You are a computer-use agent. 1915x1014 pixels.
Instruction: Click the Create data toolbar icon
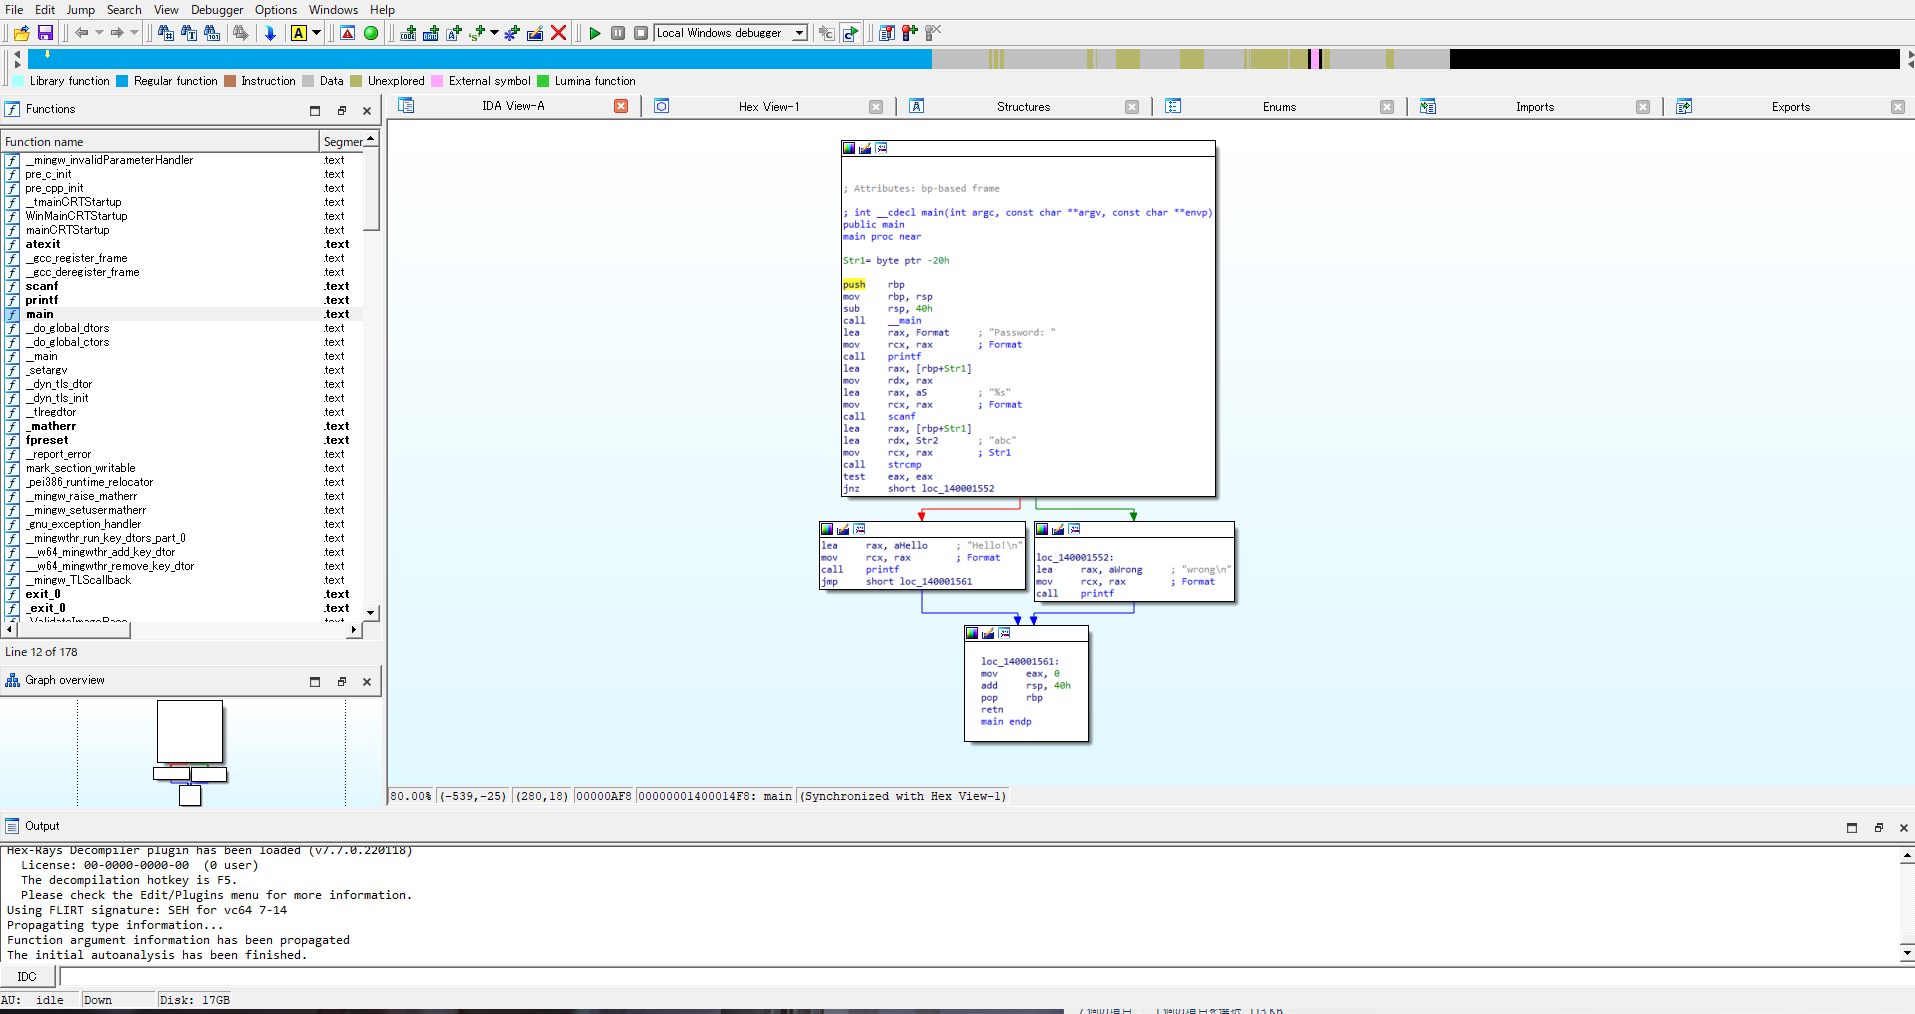[430, 33]
